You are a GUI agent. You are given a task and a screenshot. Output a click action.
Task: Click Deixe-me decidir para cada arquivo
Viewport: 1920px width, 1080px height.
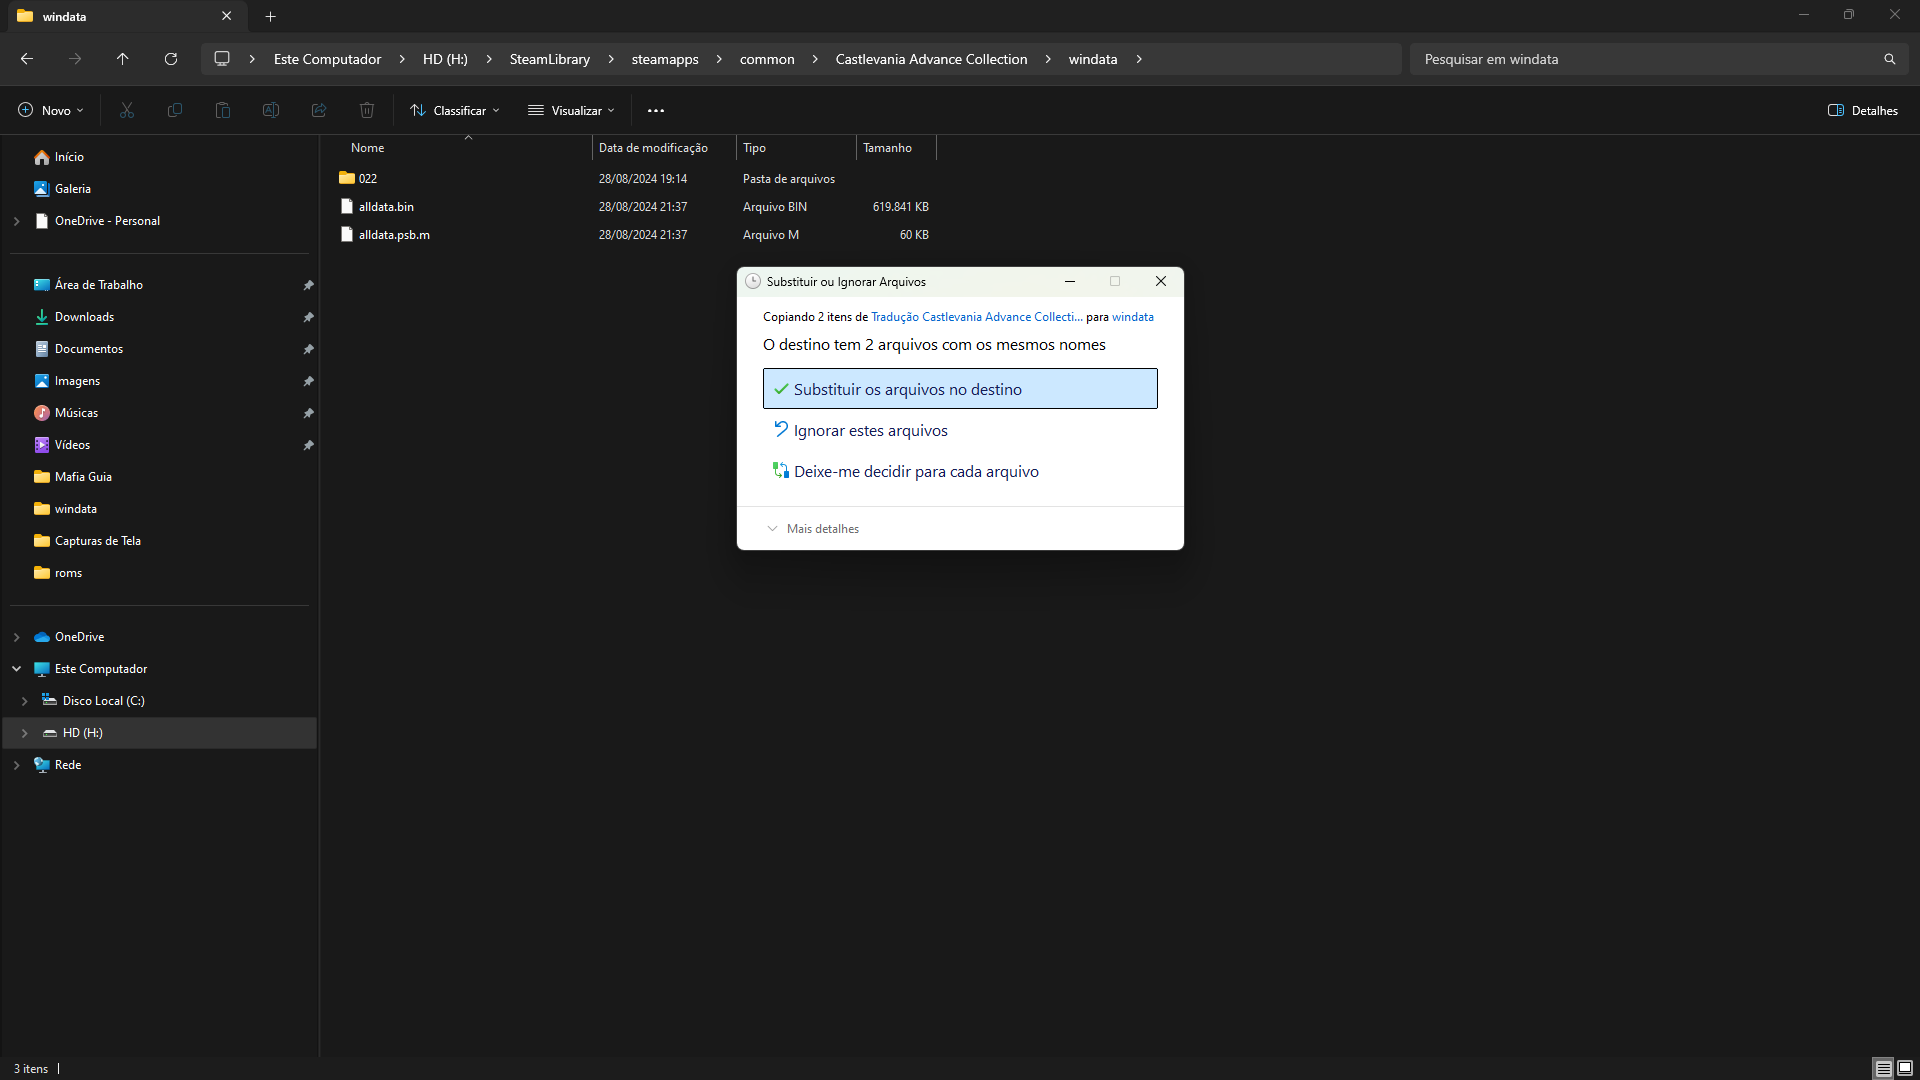915,471
